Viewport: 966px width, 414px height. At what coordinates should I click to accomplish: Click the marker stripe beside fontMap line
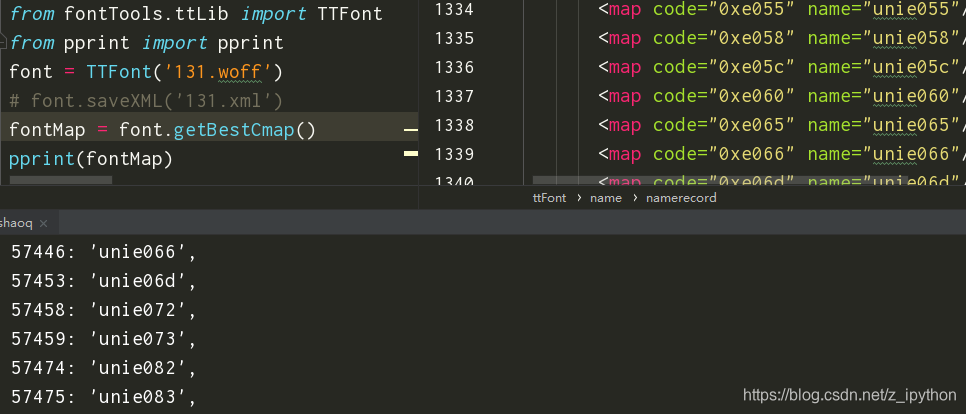point(411,131)
